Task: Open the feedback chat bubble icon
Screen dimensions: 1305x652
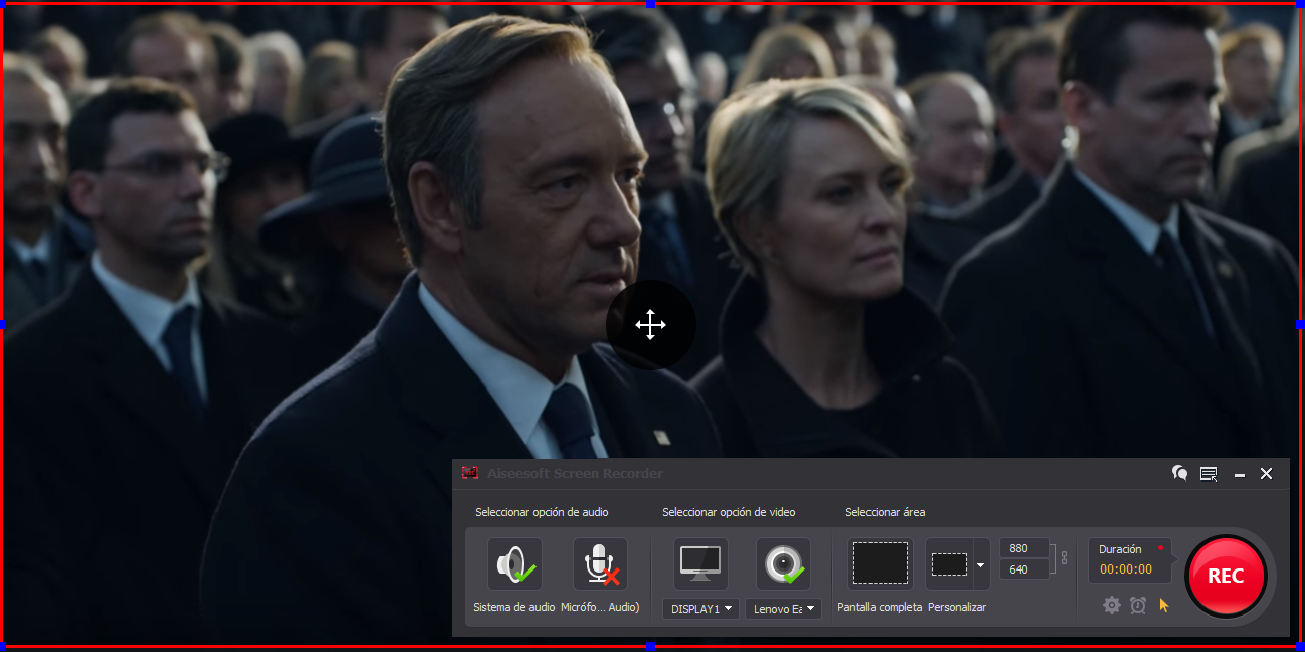Action: 1180,473
